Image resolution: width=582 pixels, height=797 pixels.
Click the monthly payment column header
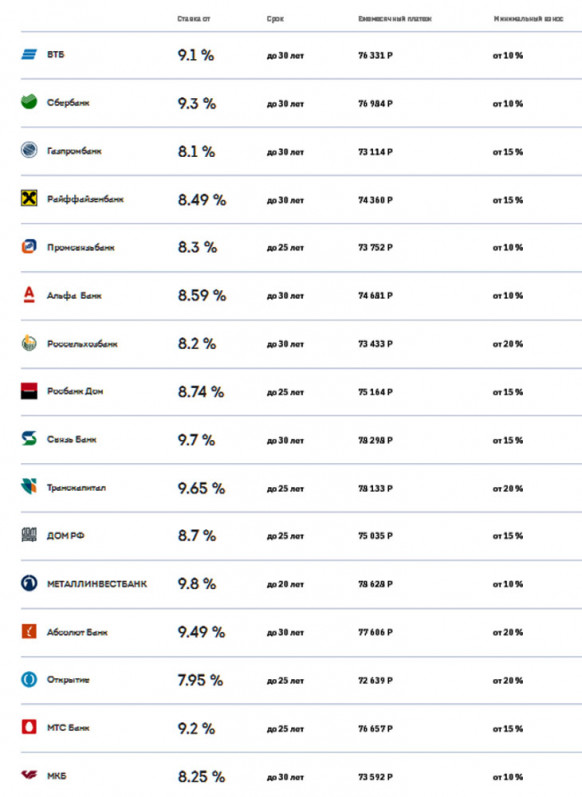395,19
